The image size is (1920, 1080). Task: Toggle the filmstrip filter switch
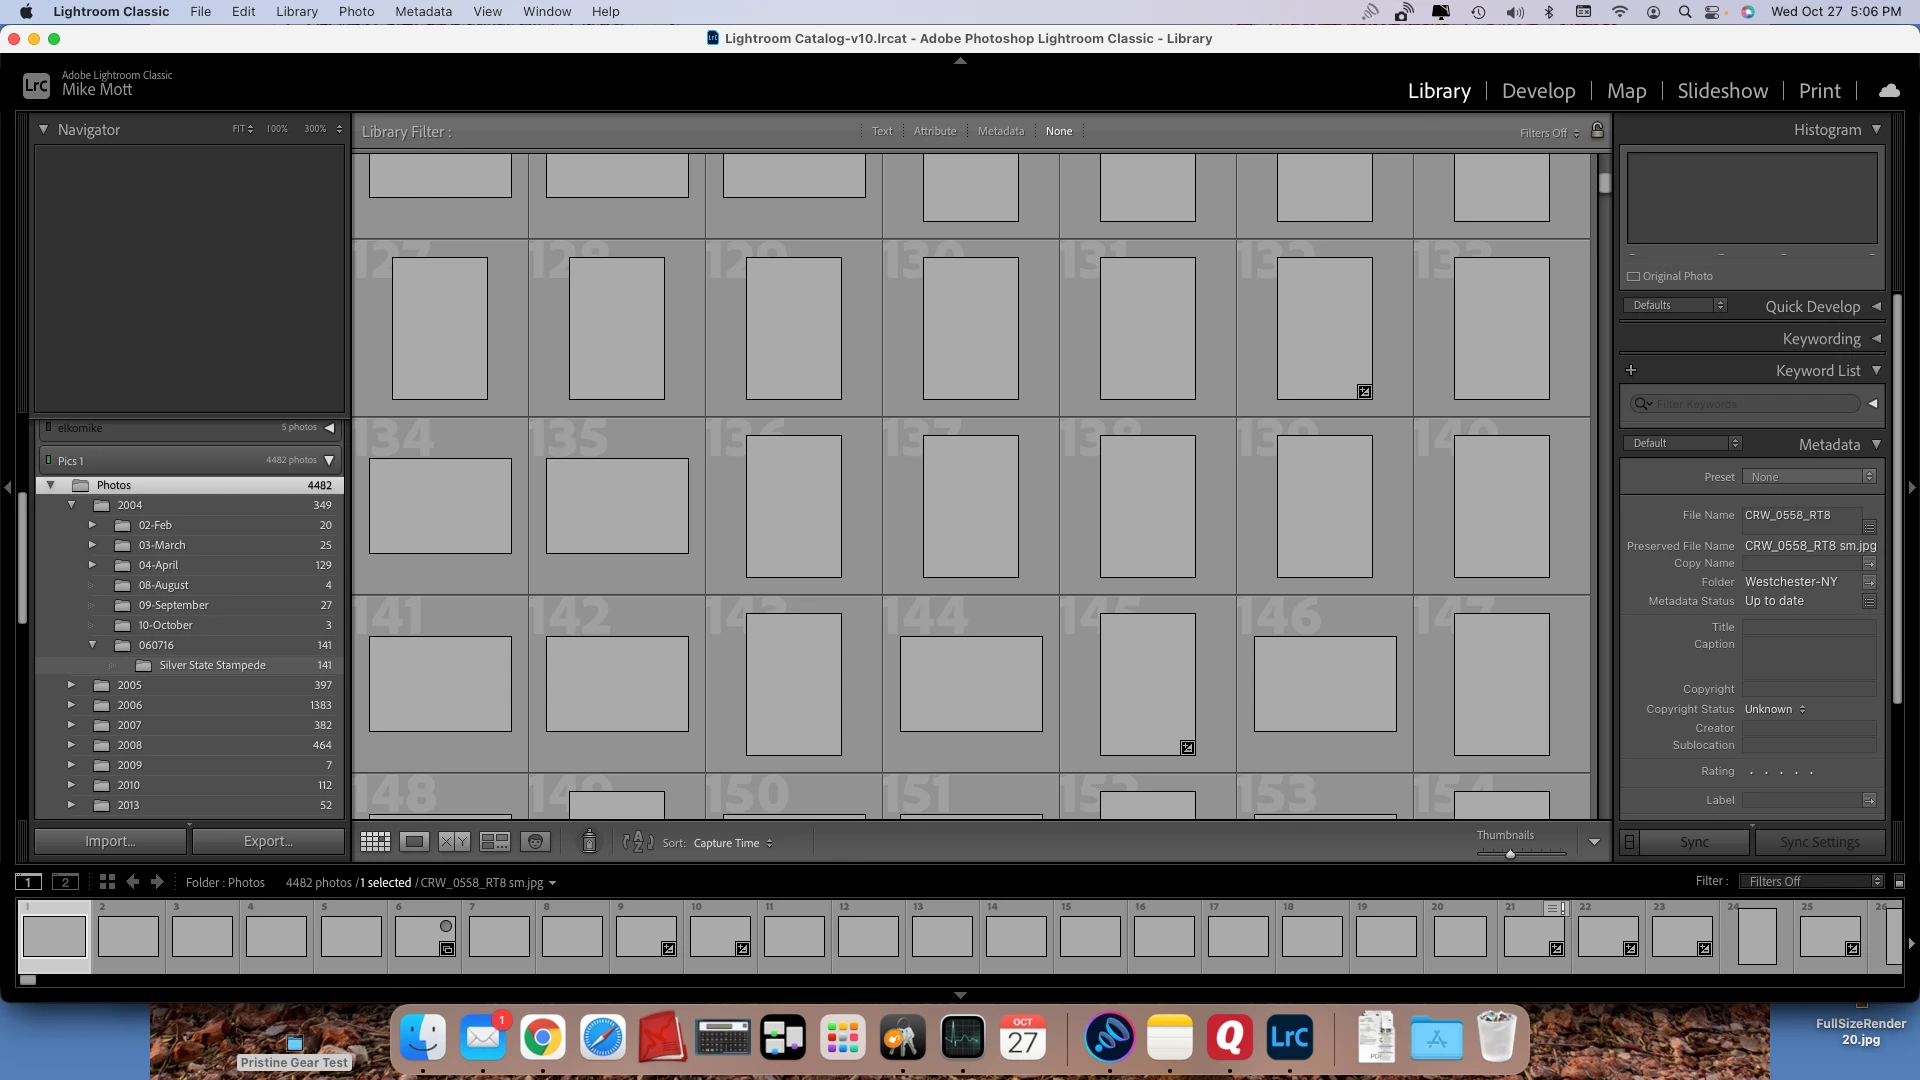1899,882
